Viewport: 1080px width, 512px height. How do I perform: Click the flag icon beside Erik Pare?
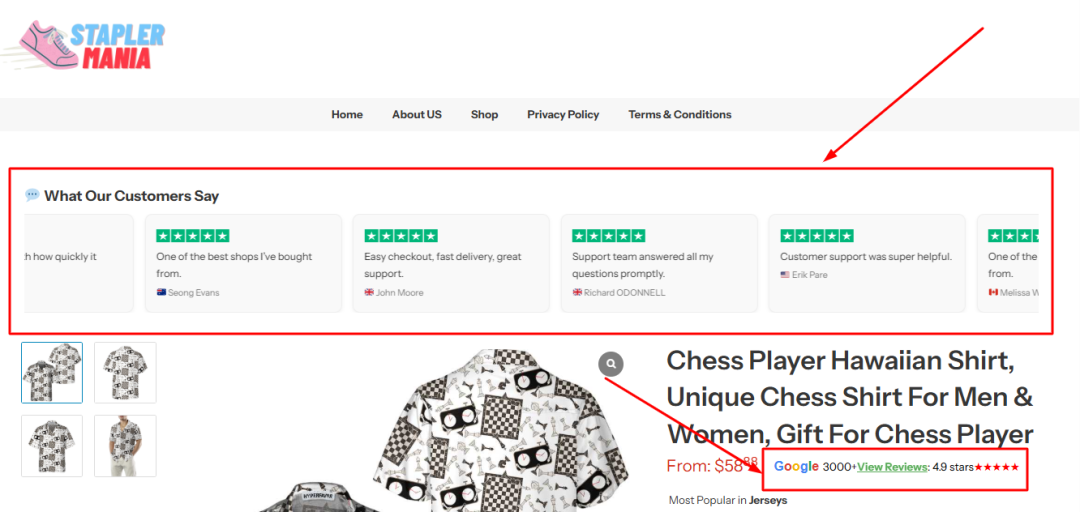pos(785,275)
